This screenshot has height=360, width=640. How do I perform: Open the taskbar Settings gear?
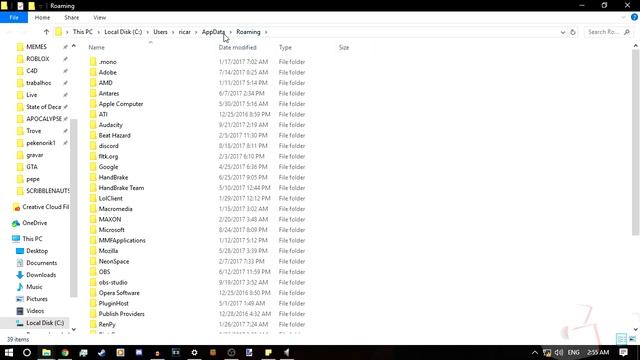pyautogui.click(x=194, y=352)
